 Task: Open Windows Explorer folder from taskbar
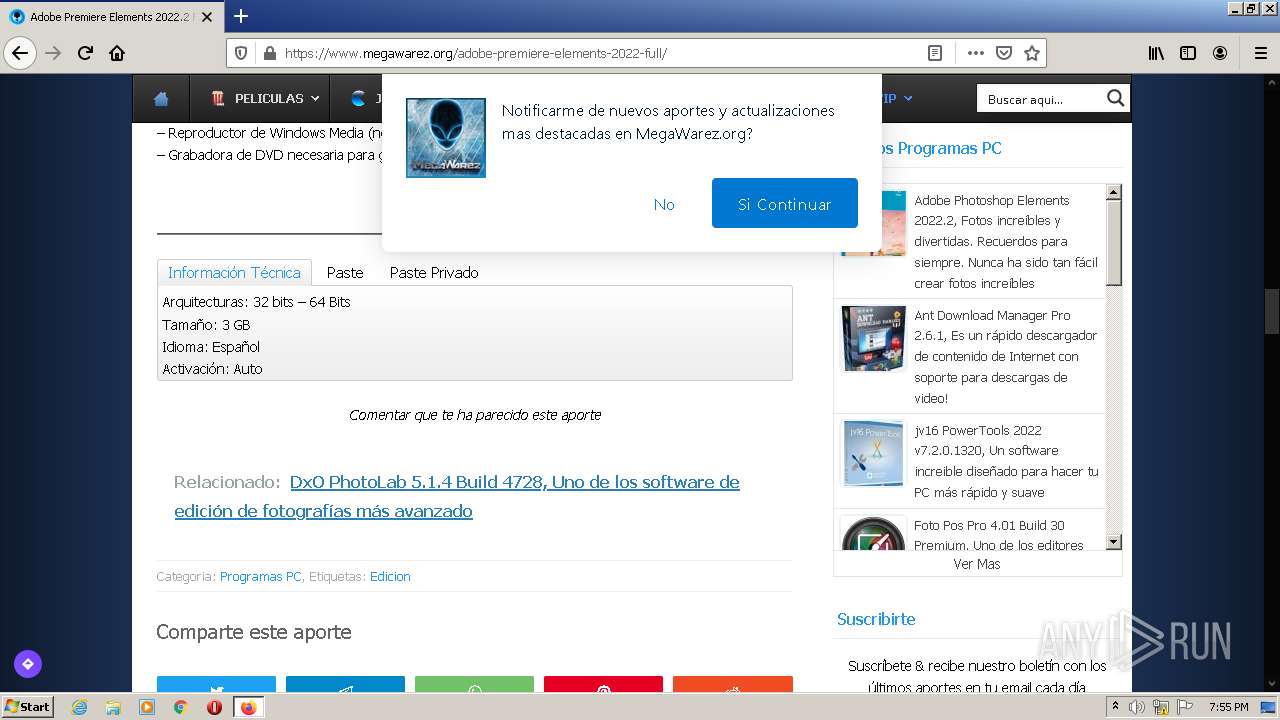click(x=113, y=707)
